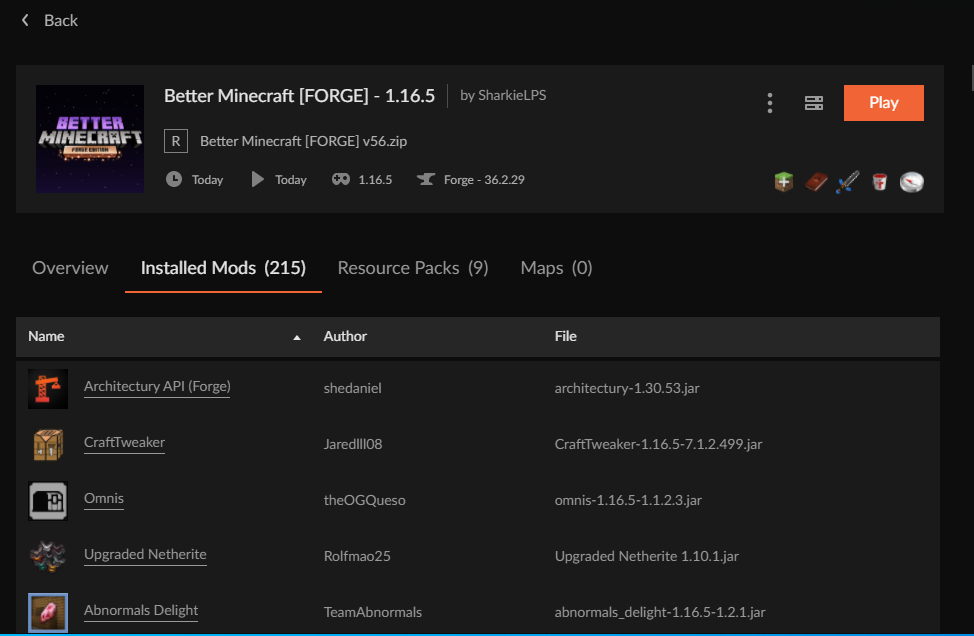974x636 pixels.
Task: Click the red book icon
Action: point(816,181)
